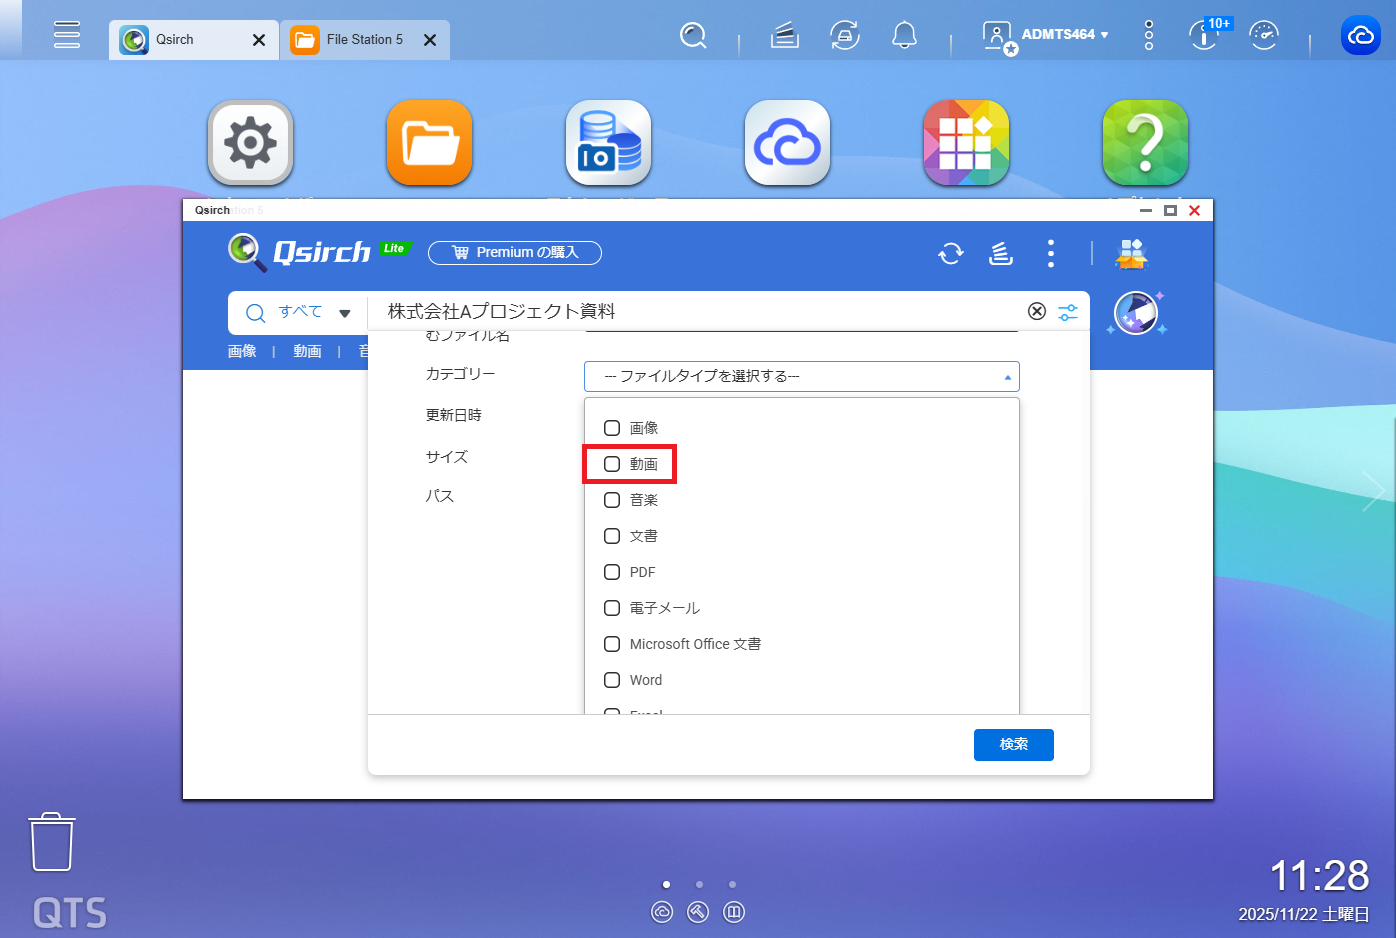
Task: Switch to the File Station 5 tab
Action: (x=365, y=40)
